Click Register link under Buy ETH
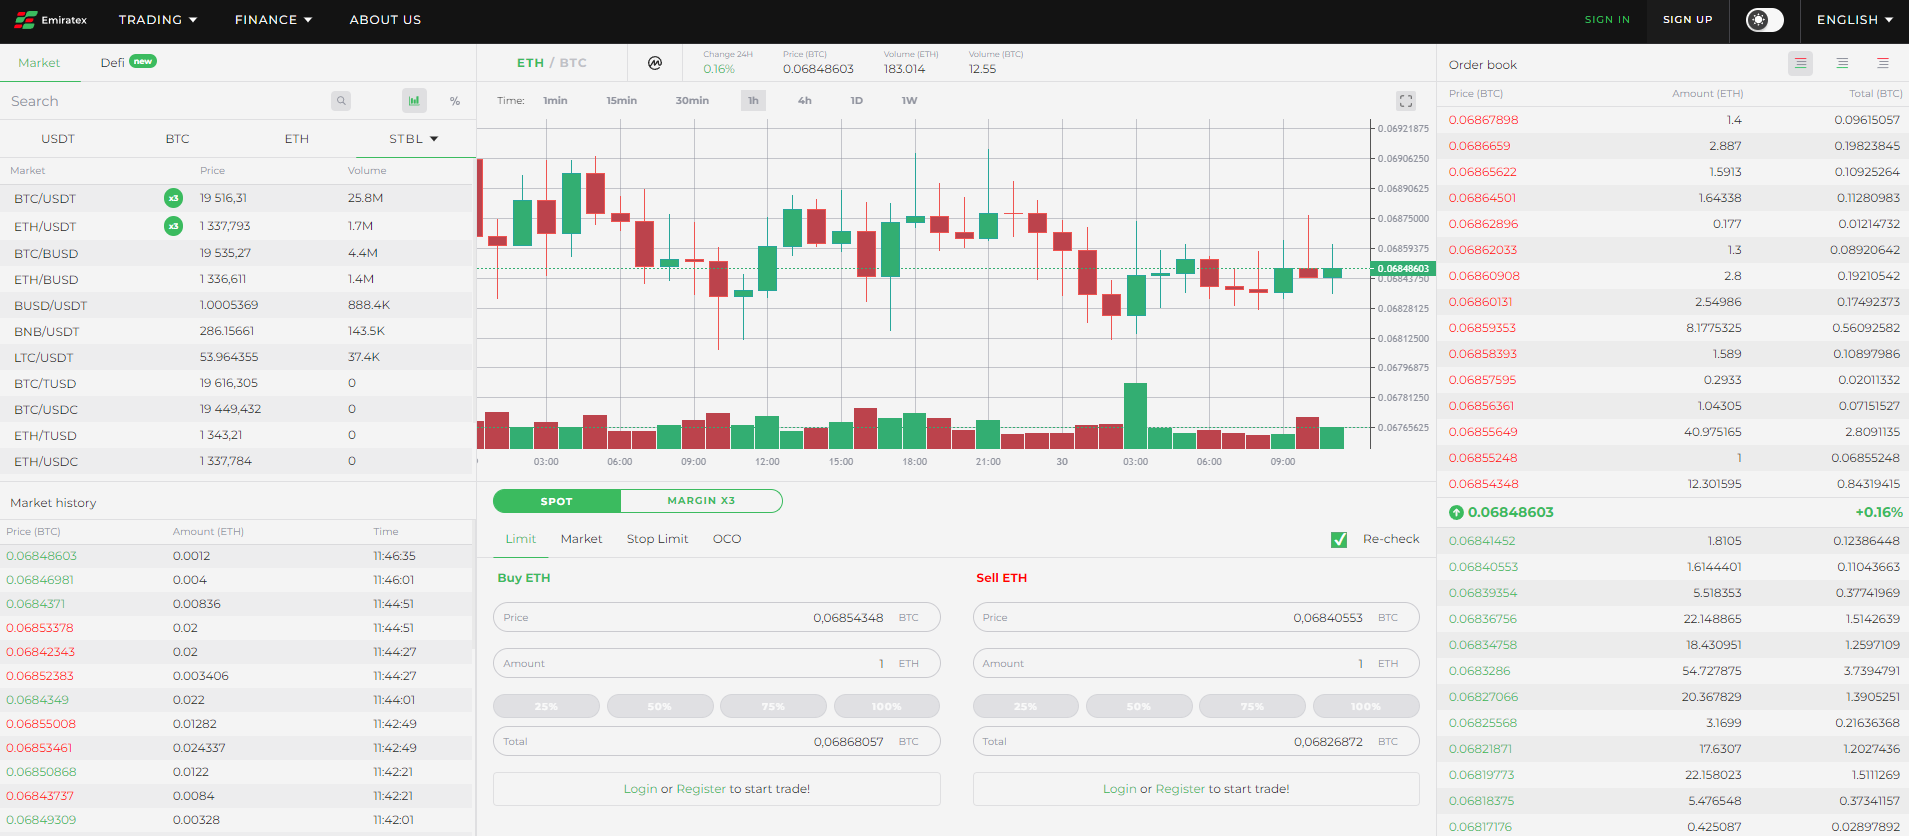Image resolution: width=1909 pixels, height=836 pixels. [700, 789]
